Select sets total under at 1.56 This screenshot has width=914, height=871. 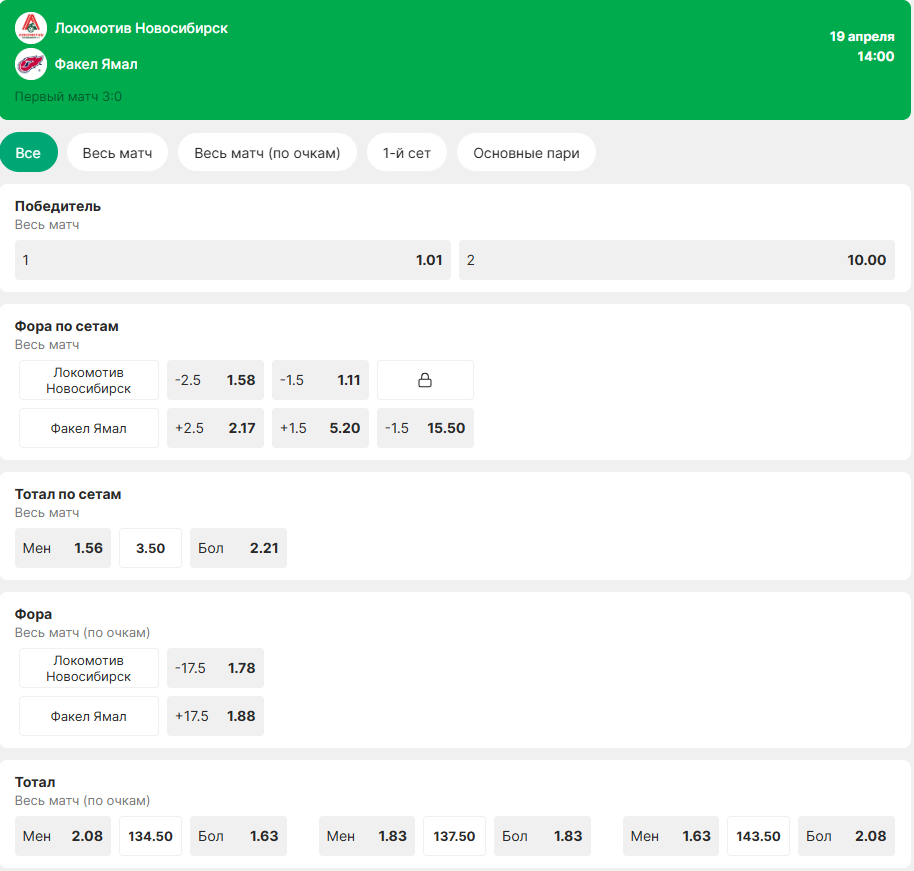[63, 548]
